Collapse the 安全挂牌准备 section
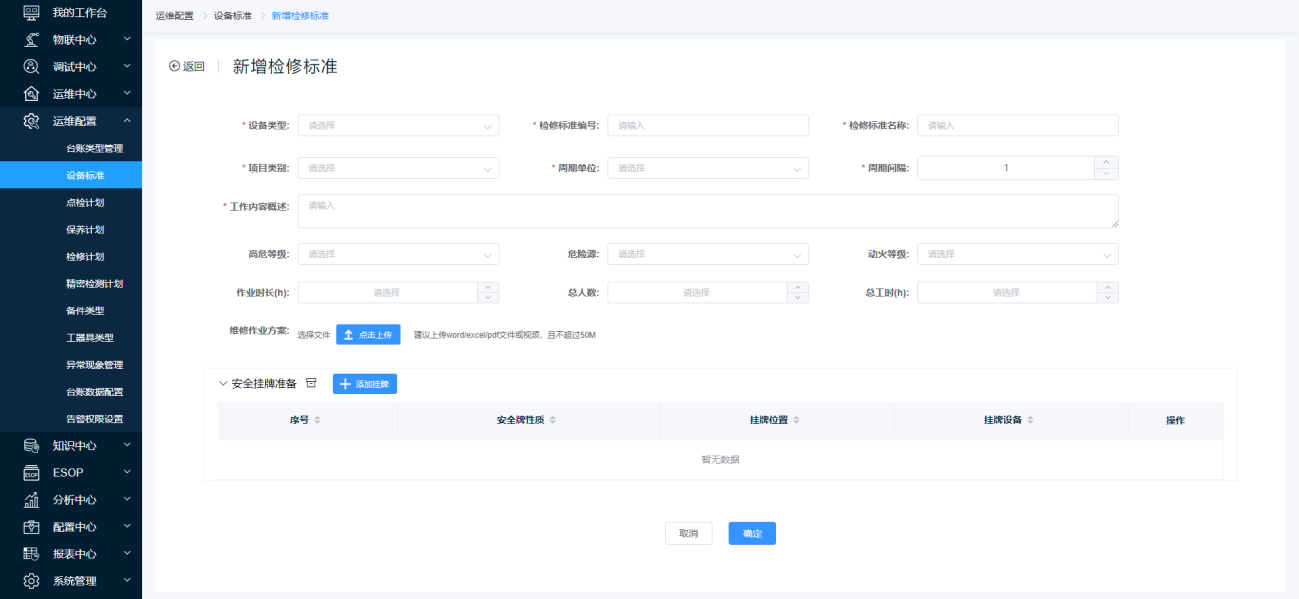Screen dimensions: 1299x599 [x=223, y=383]
